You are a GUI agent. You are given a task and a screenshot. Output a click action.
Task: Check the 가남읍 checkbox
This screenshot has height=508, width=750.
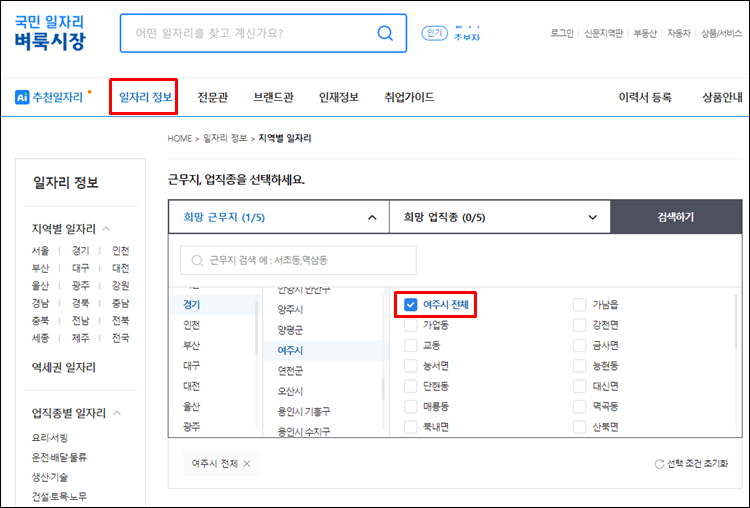[579, 305]
